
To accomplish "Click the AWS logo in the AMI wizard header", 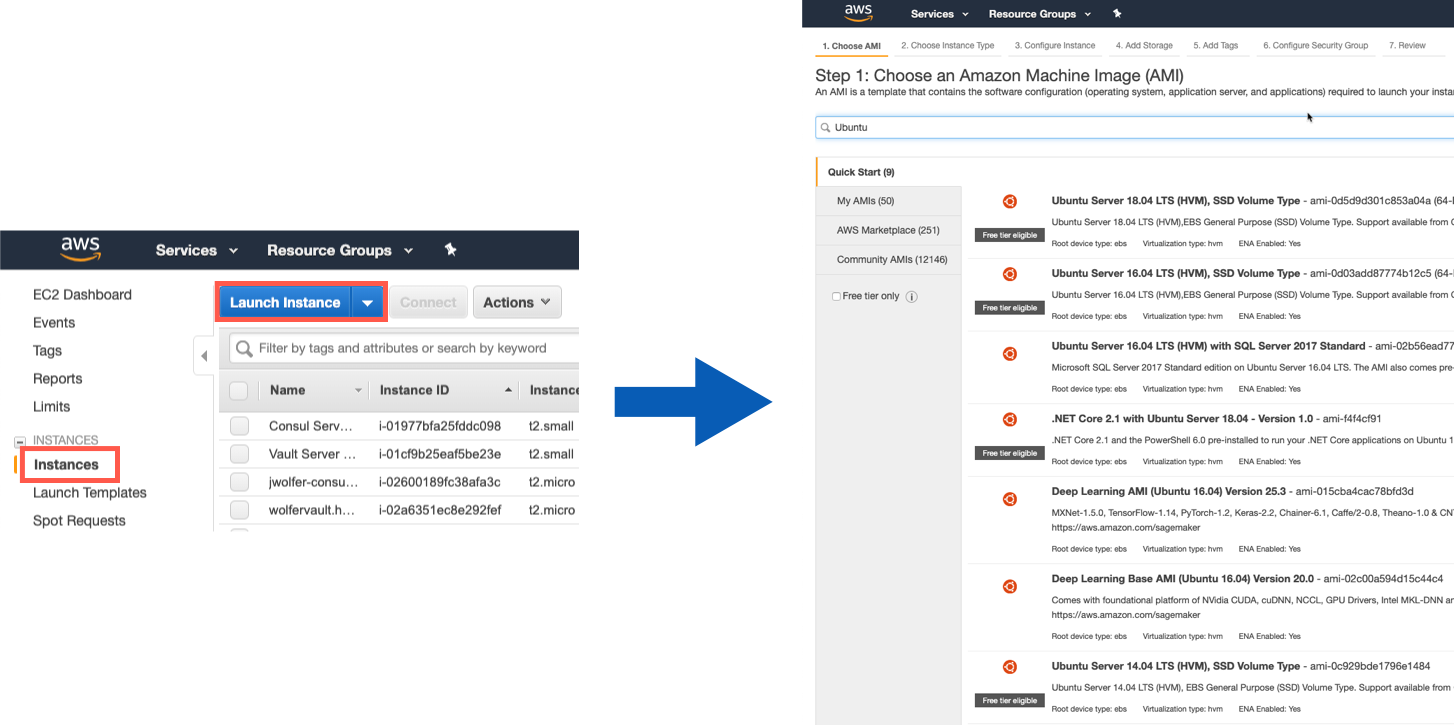I will click(858, 13).
